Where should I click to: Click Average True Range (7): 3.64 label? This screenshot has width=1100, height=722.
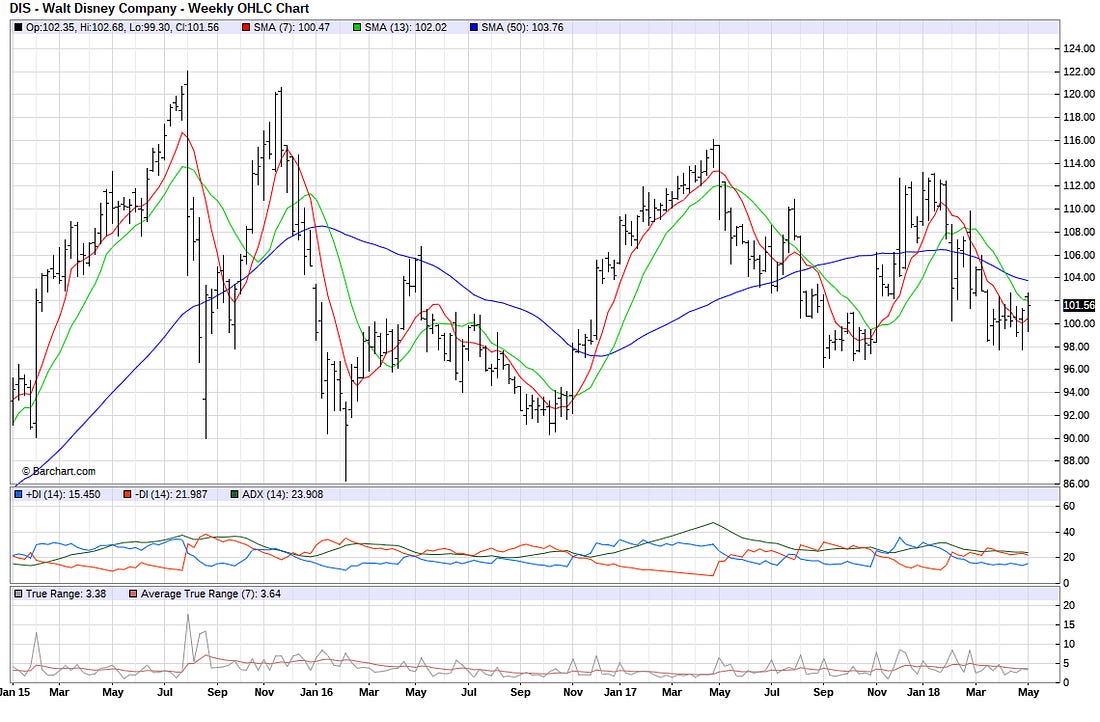[x=211, y=594]
